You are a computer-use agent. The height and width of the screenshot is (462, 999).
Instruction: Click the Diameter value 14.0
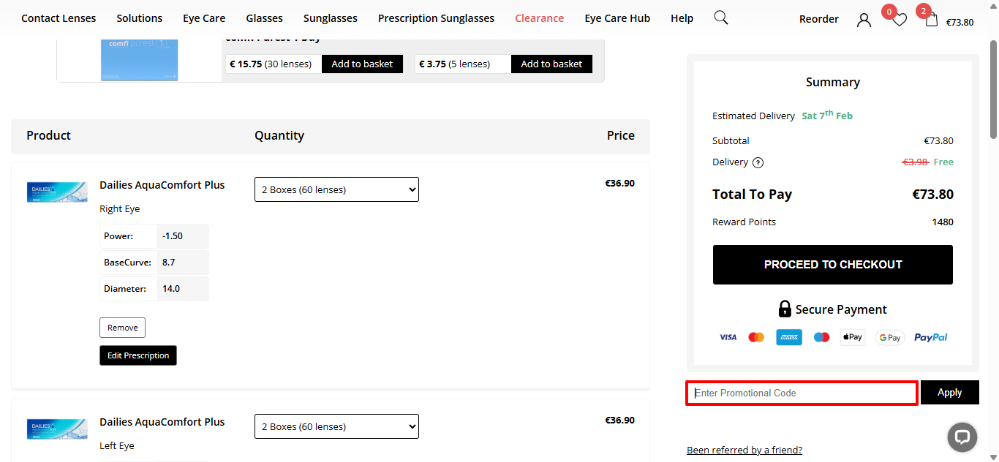pyautogui.click(x=171, y=289)
